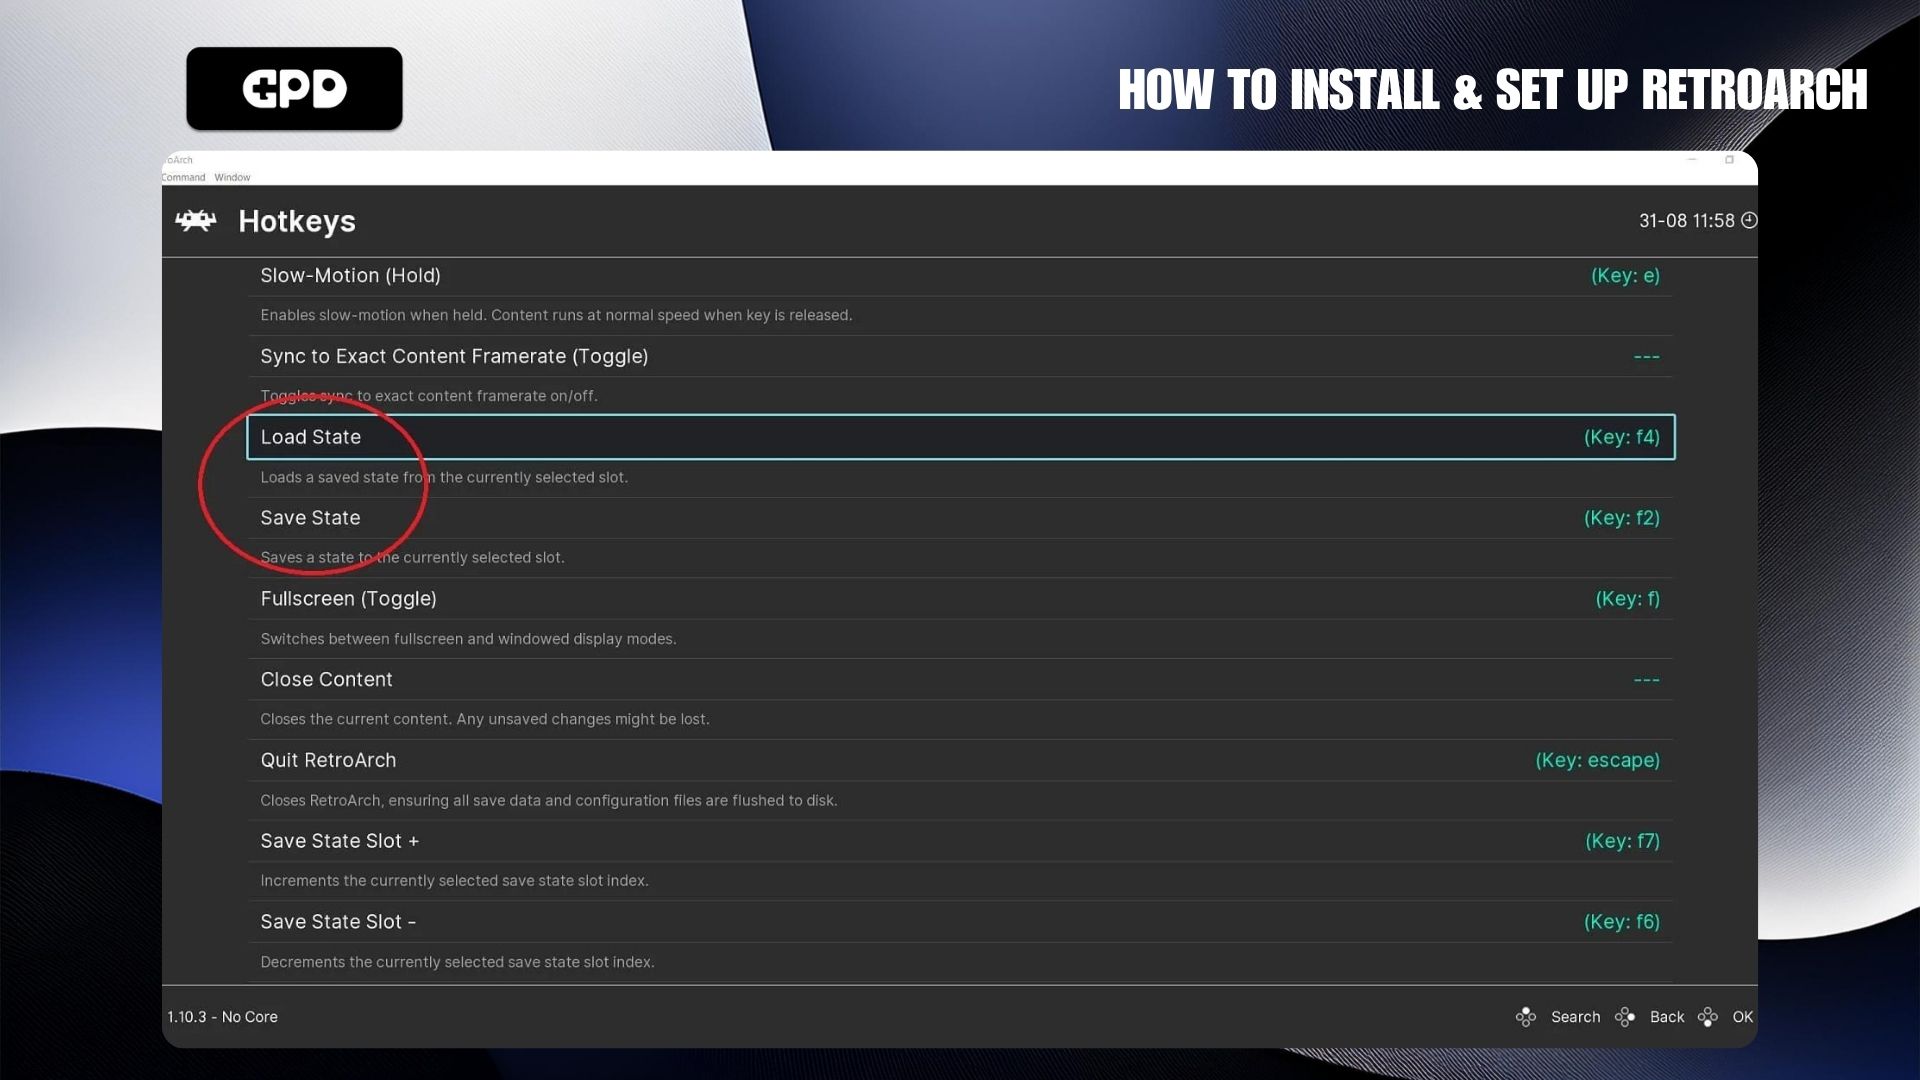Open the Window menu
The width and height of the screenshot is (1920, 1080).
(232, 177)
